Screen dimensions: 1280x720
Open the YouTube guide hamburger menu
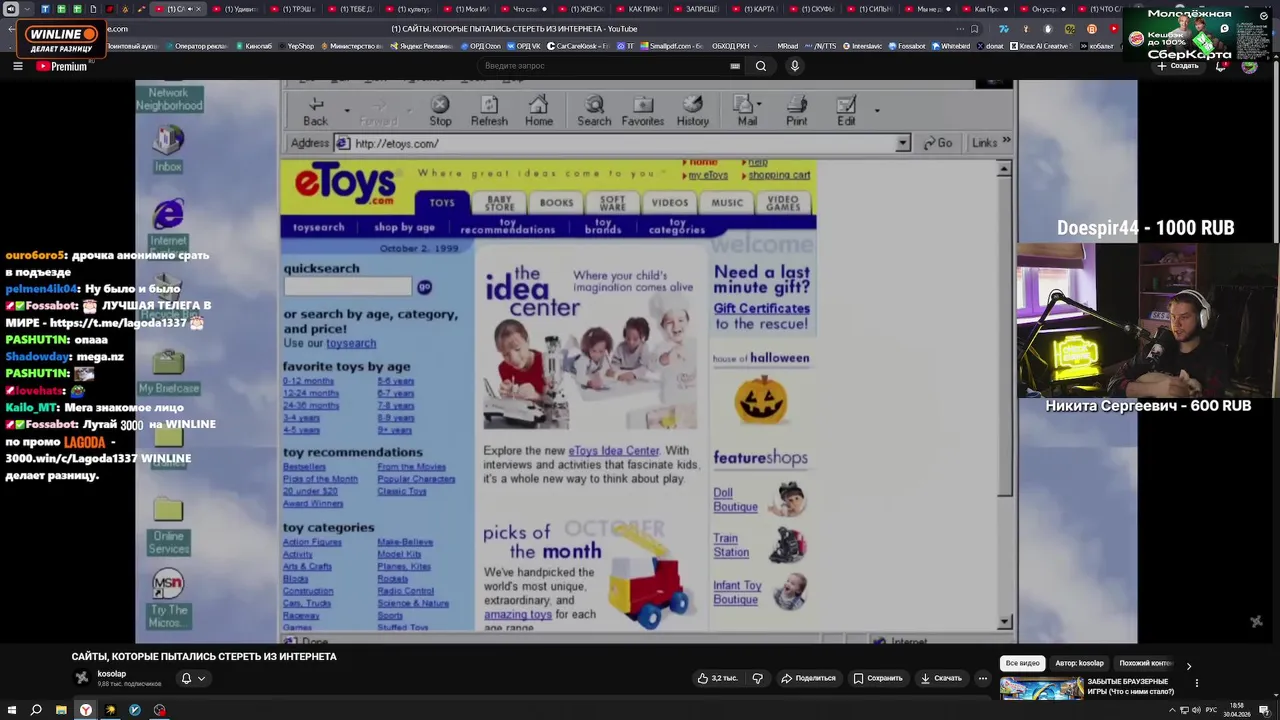17,66
